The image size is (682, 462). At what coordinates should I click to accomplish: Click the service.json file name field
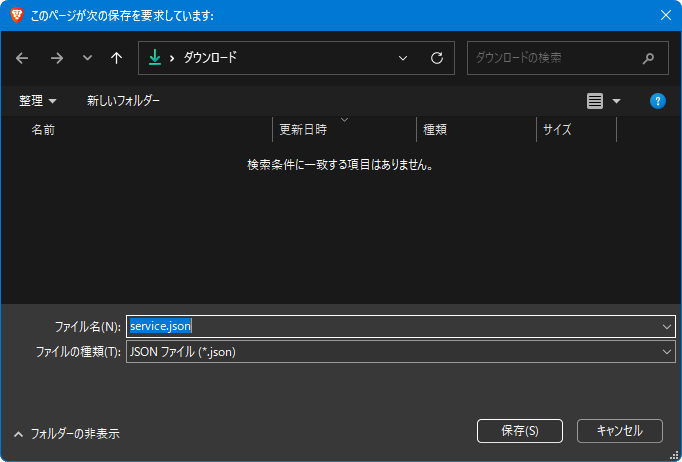coord(390,327)
